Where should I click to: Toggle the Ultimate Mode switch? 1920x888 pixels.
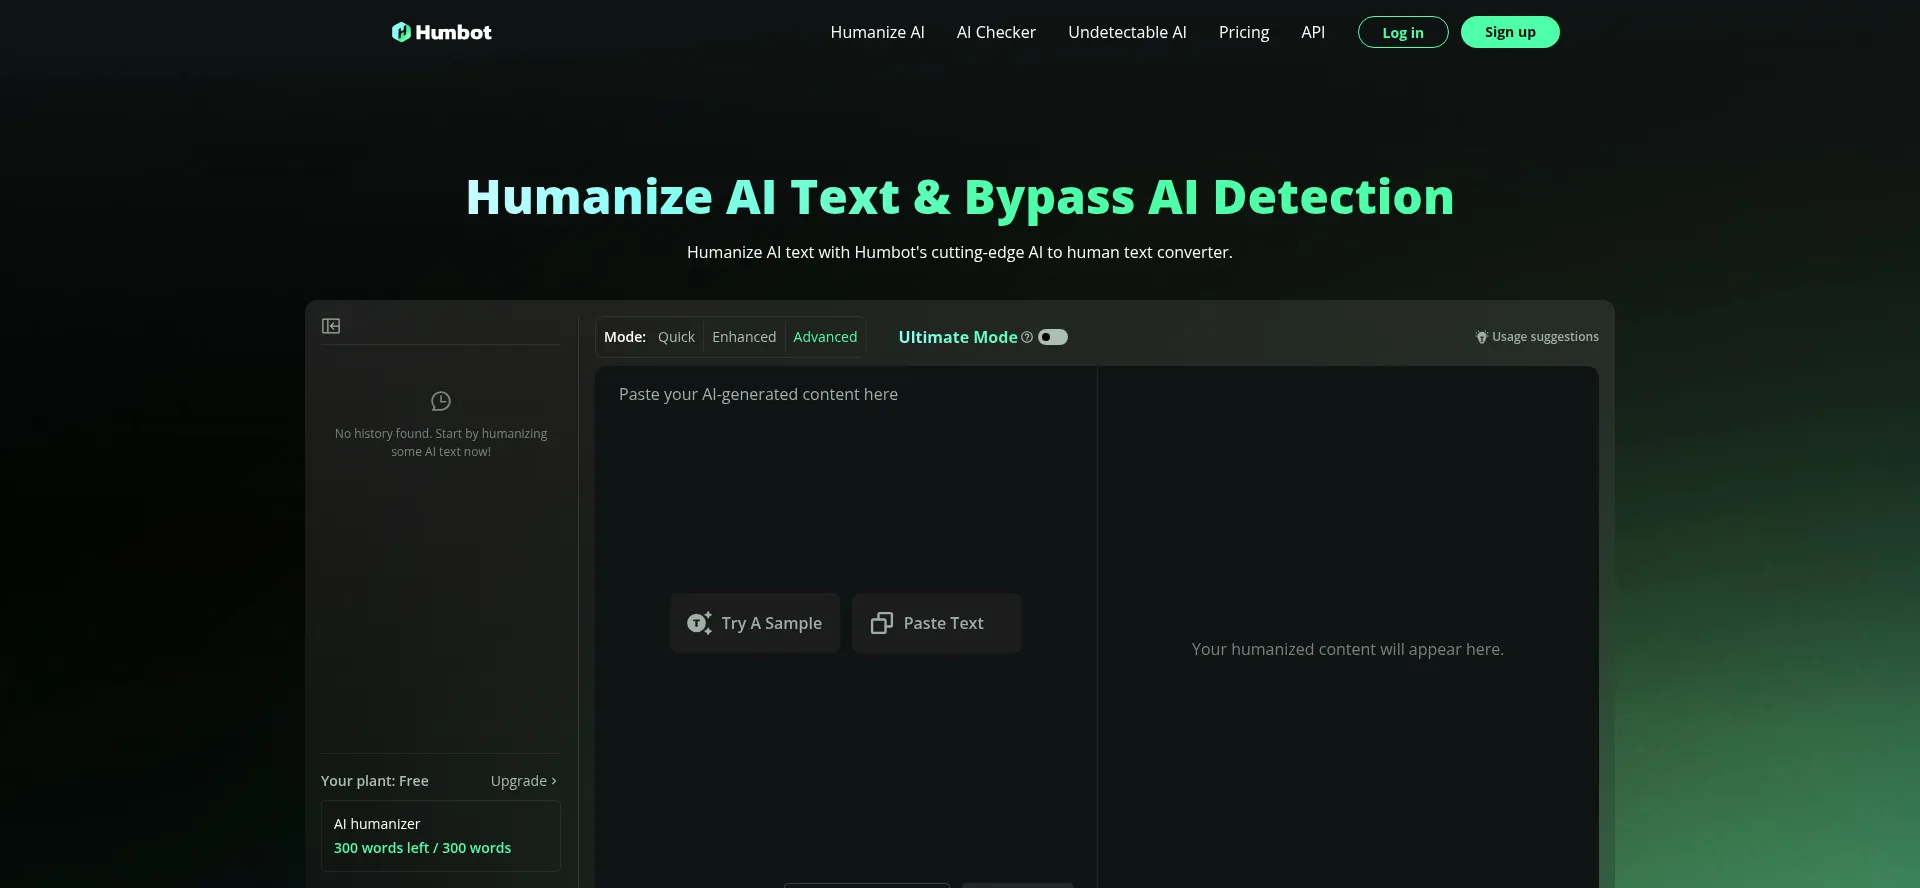(x=1052, y=337)
